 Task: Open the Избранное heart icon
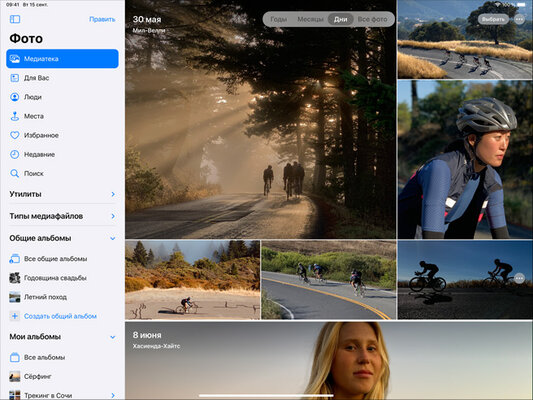coord(15,135)
